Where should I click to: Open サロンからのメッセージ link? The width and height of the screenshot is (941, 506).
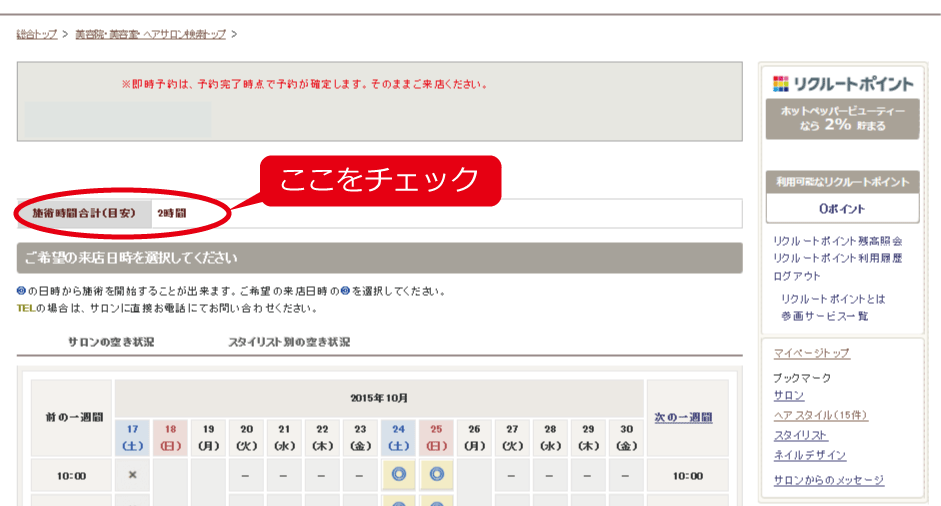[x=828, y=480]
